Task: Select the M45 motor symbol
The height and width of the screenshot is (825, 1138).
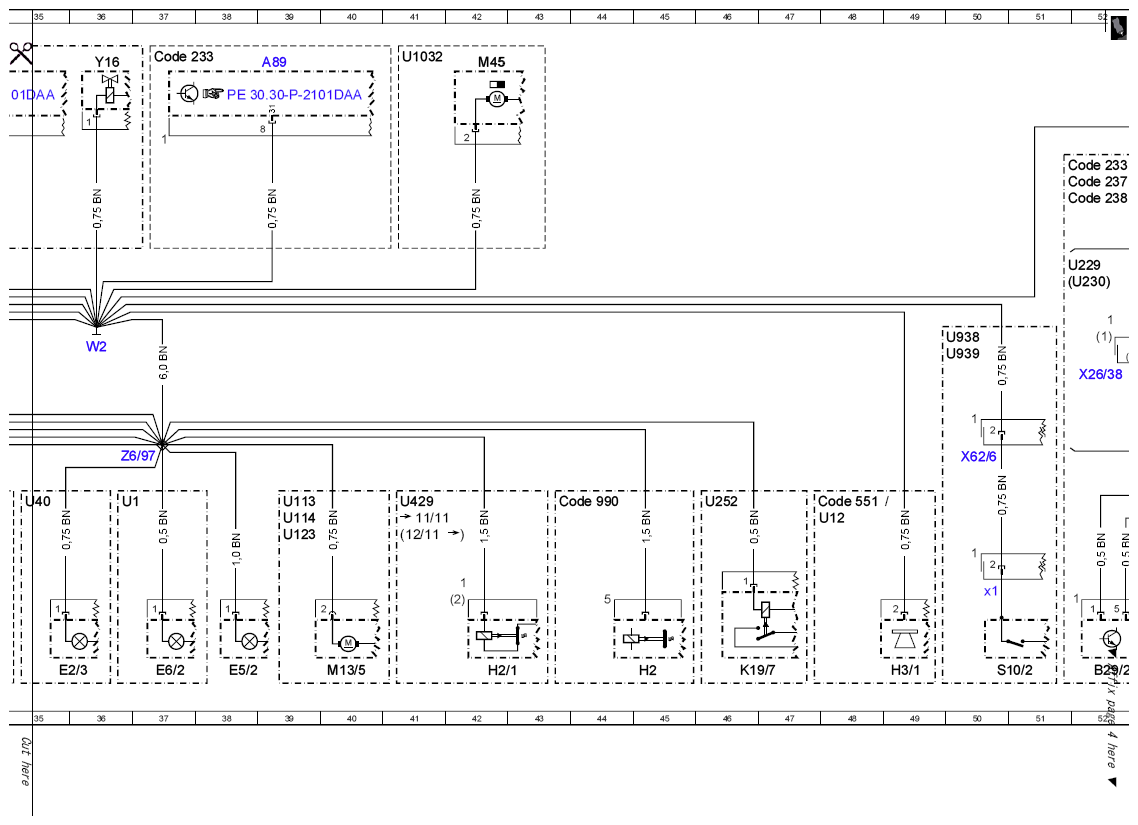Action: point(497,98)
